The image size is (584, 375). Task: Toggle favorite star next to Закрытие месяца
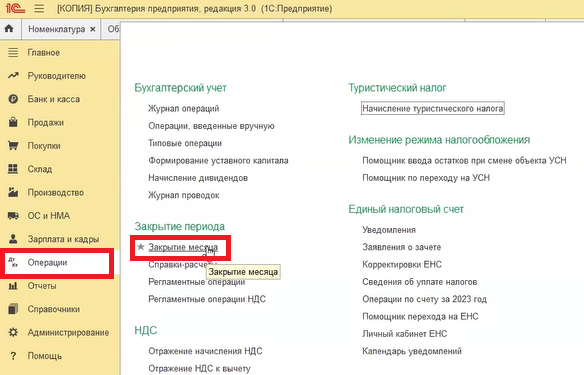click(141, 247)
